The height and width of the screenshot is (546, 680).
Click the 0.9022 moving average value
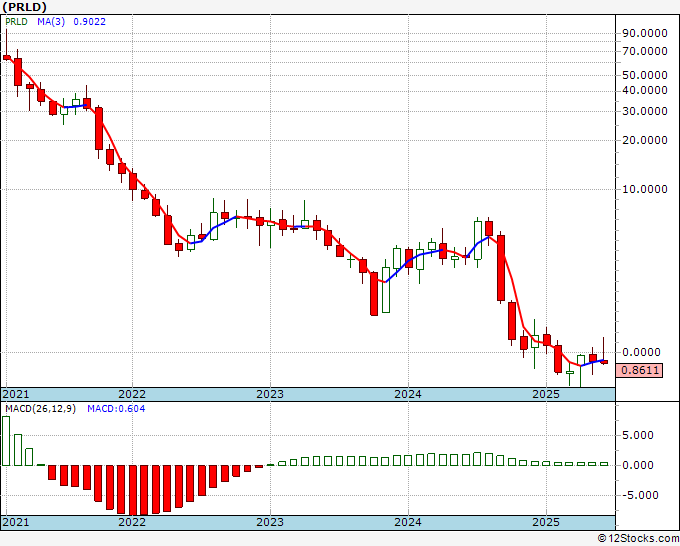(89, 22)
